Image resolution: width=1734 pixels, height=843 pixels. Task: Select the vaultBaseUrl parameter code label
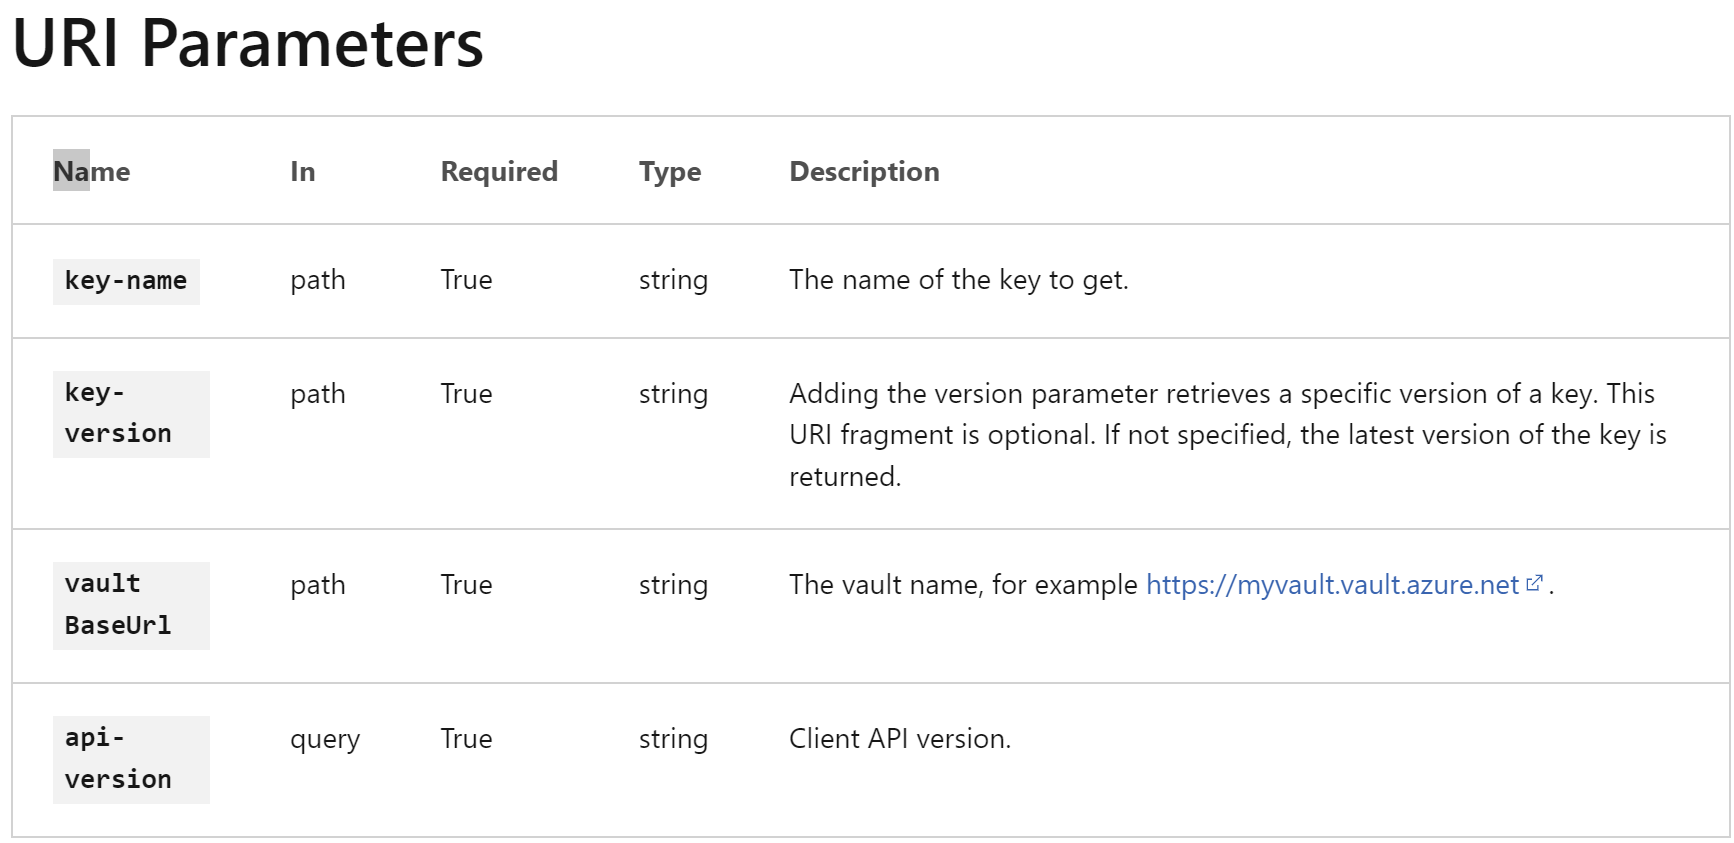click(x=131, y=605)
